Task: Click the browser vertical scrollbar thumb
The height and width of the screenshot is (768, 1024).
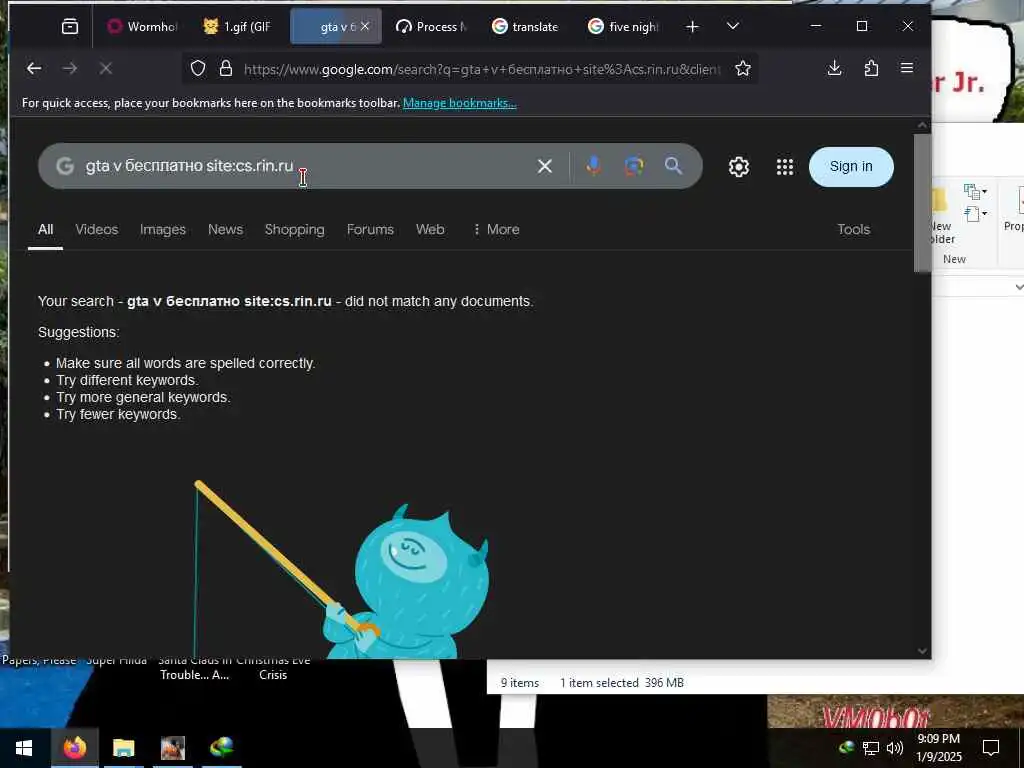Action: tap(922, 202)
